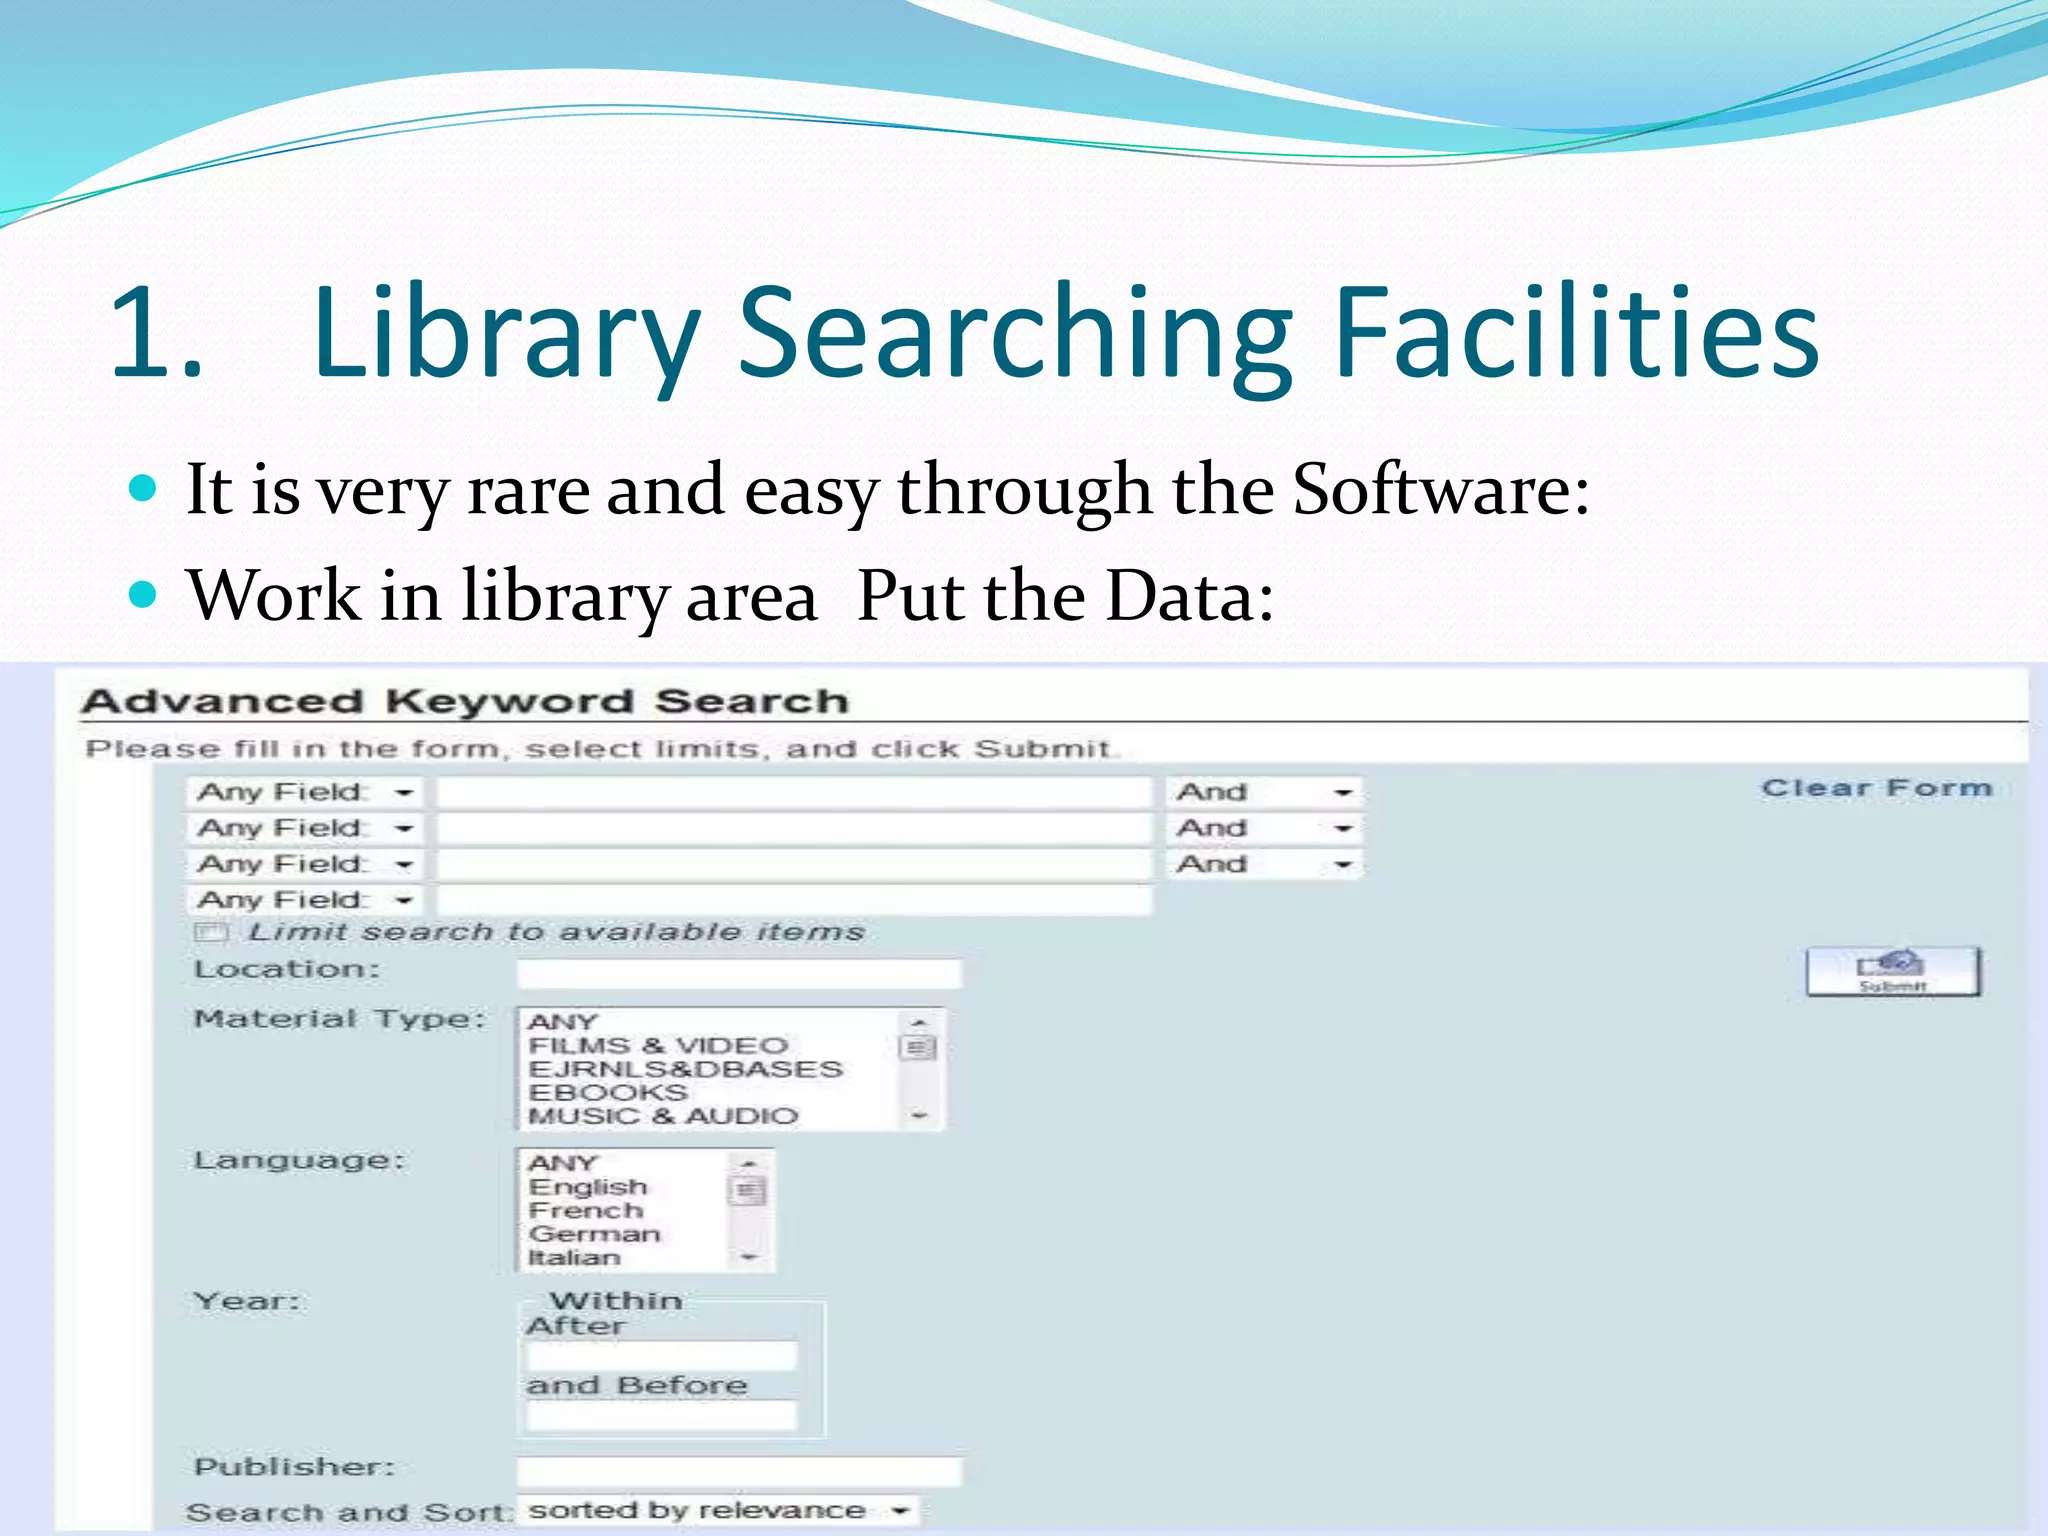Open the third Any Field dropdown
2048x1536 pixels.
tap(304, 864)
